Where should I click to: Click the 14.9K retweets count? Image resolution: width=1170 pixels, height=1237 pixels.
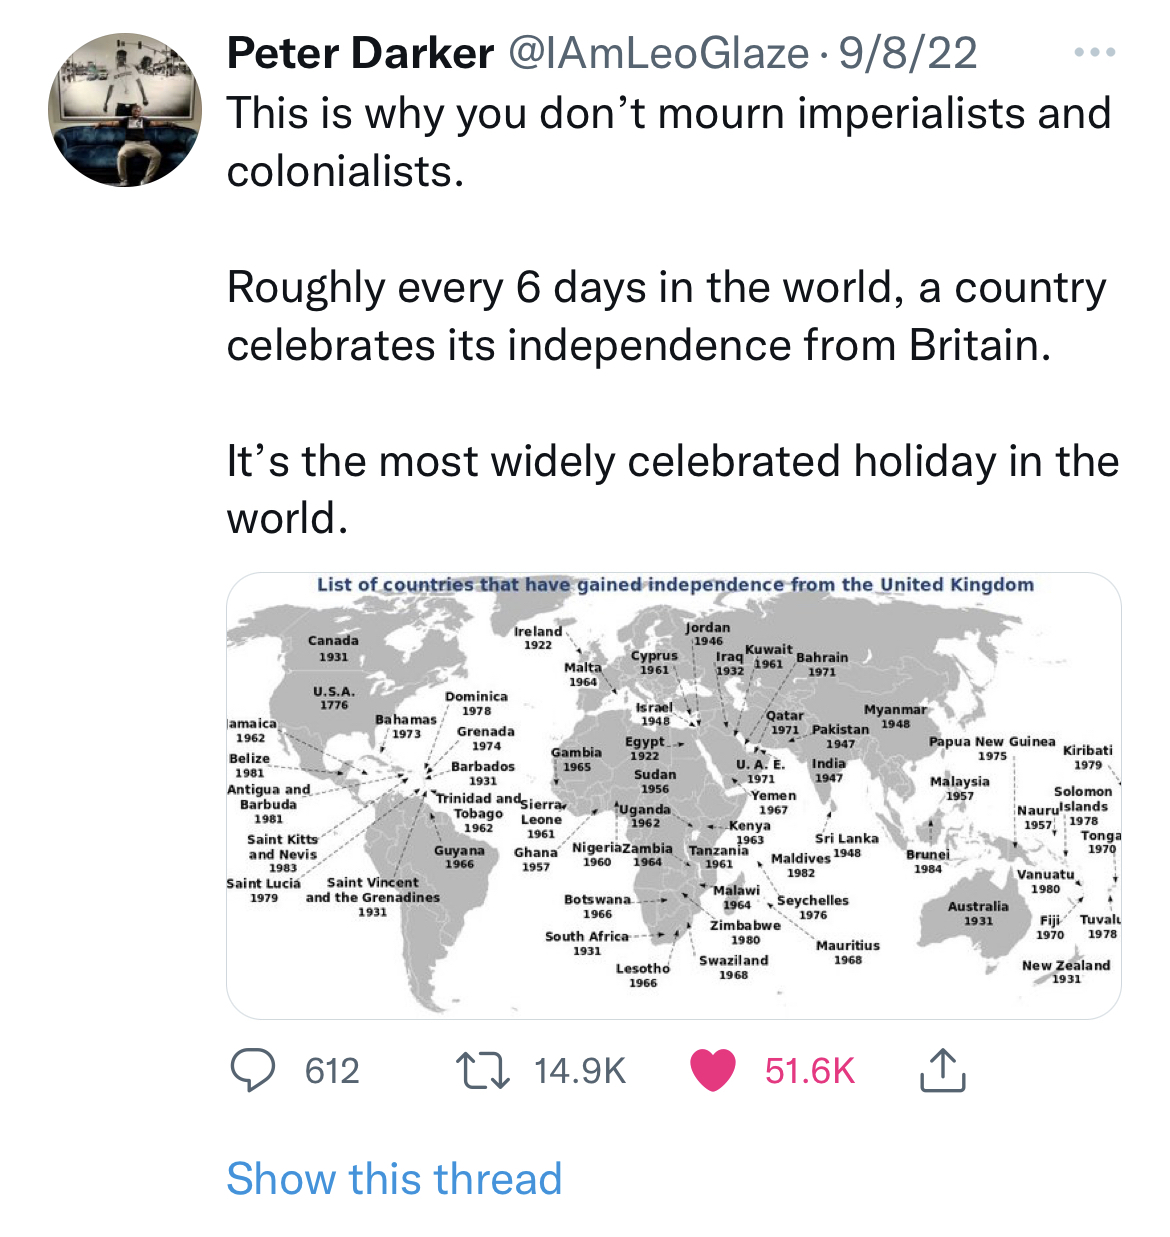point(579,1071)
